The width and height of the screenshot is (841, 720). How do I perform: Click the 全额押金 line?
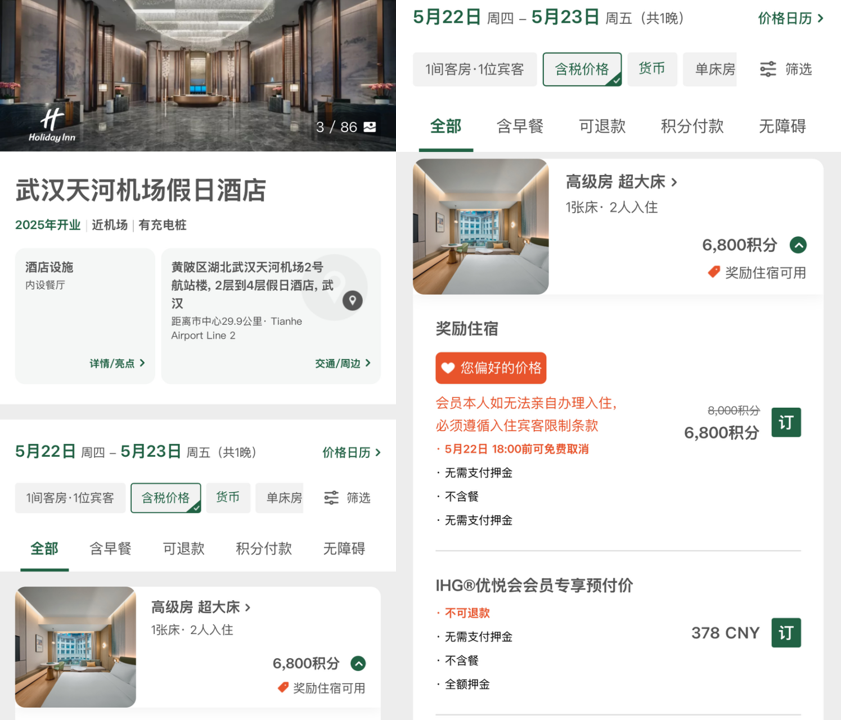(x=467, y=684)
